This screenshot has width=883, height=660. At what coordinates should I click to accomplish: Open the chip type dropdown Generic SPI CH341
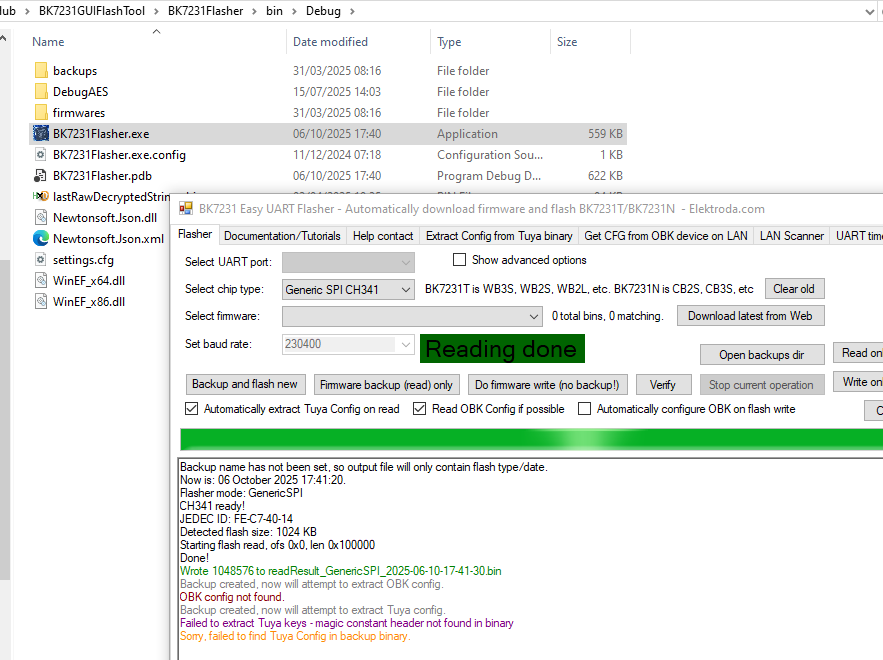click(x=349, y=289)
